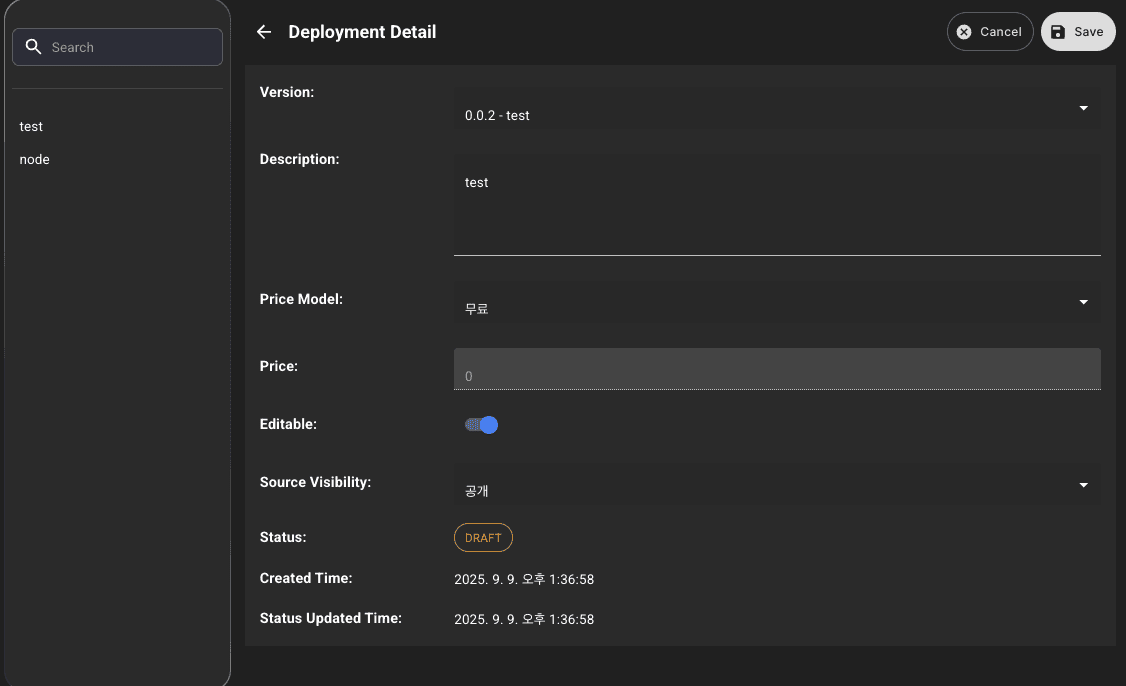This screenshot has width=1126, height=686.
Task: Toggle the Editable switch
Action: point(481,425)
